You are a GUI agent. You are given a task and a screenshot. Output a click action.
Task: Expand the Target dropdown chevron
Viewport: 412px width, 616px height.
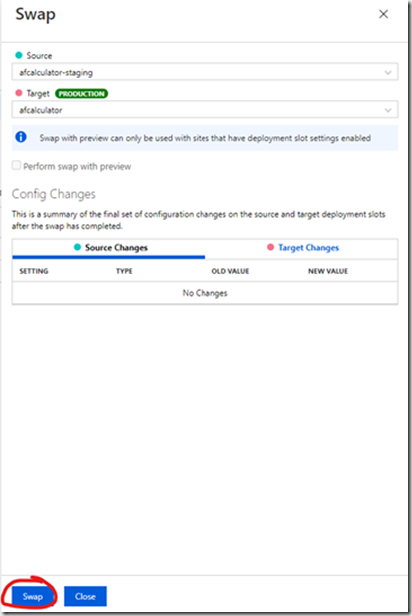pos(388,110)
